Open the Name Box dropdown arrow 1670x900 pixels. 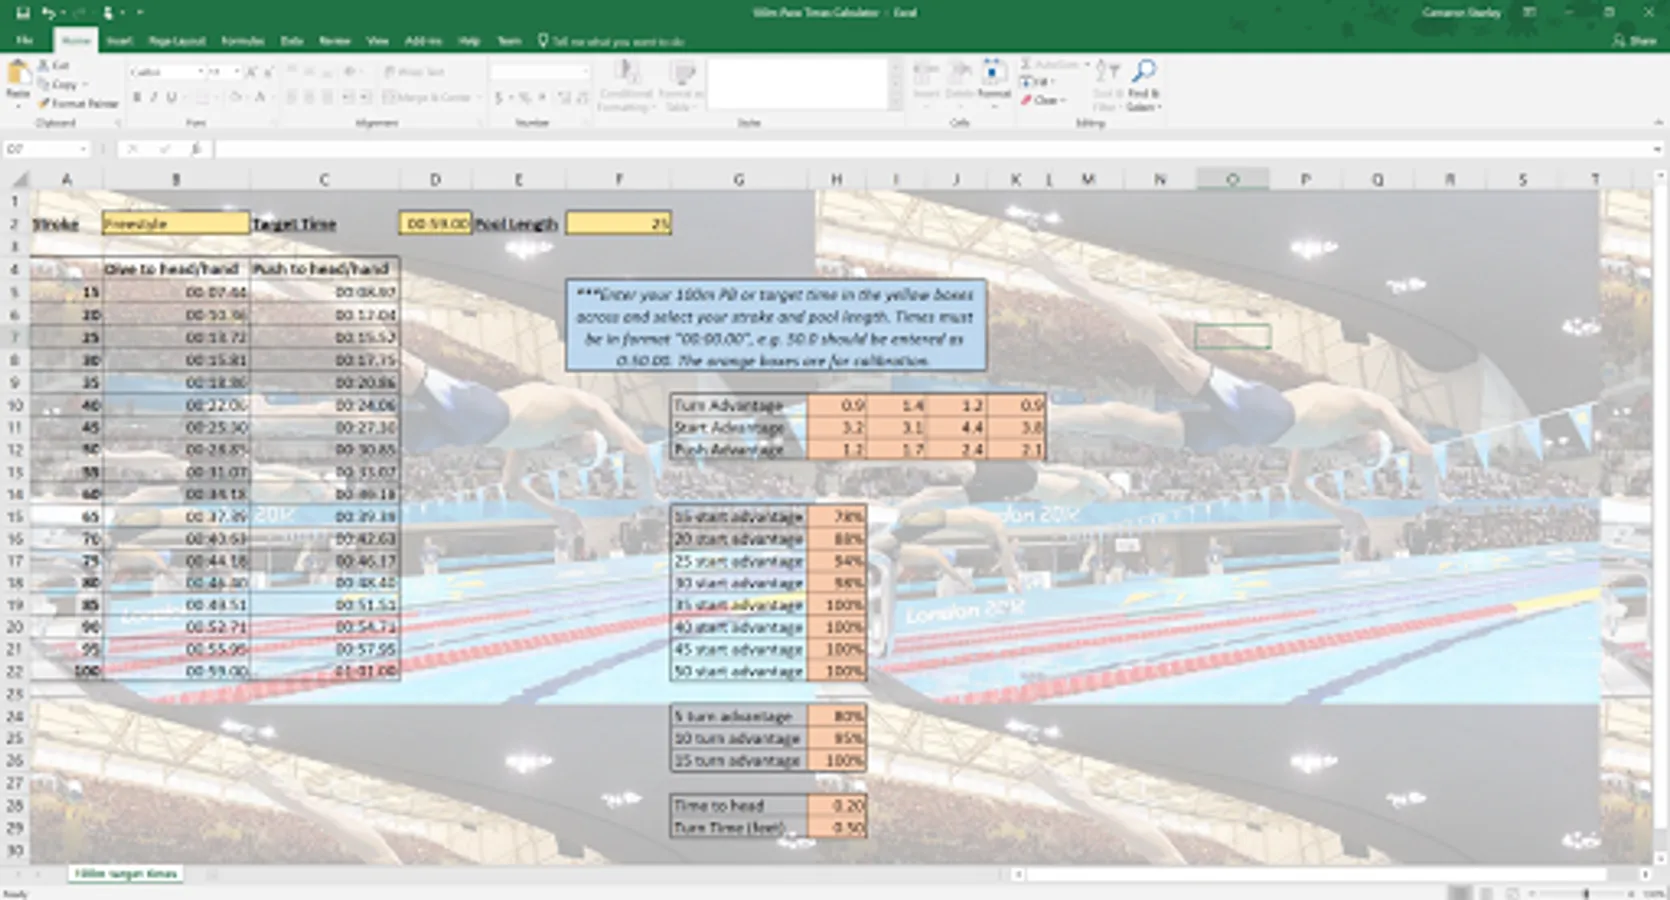(84, 149)
